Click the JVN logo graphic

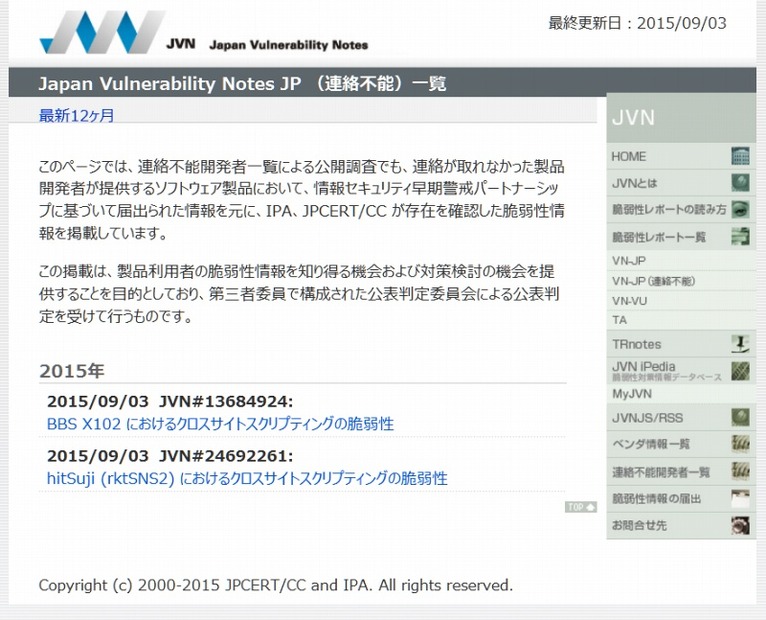point(102,32)
